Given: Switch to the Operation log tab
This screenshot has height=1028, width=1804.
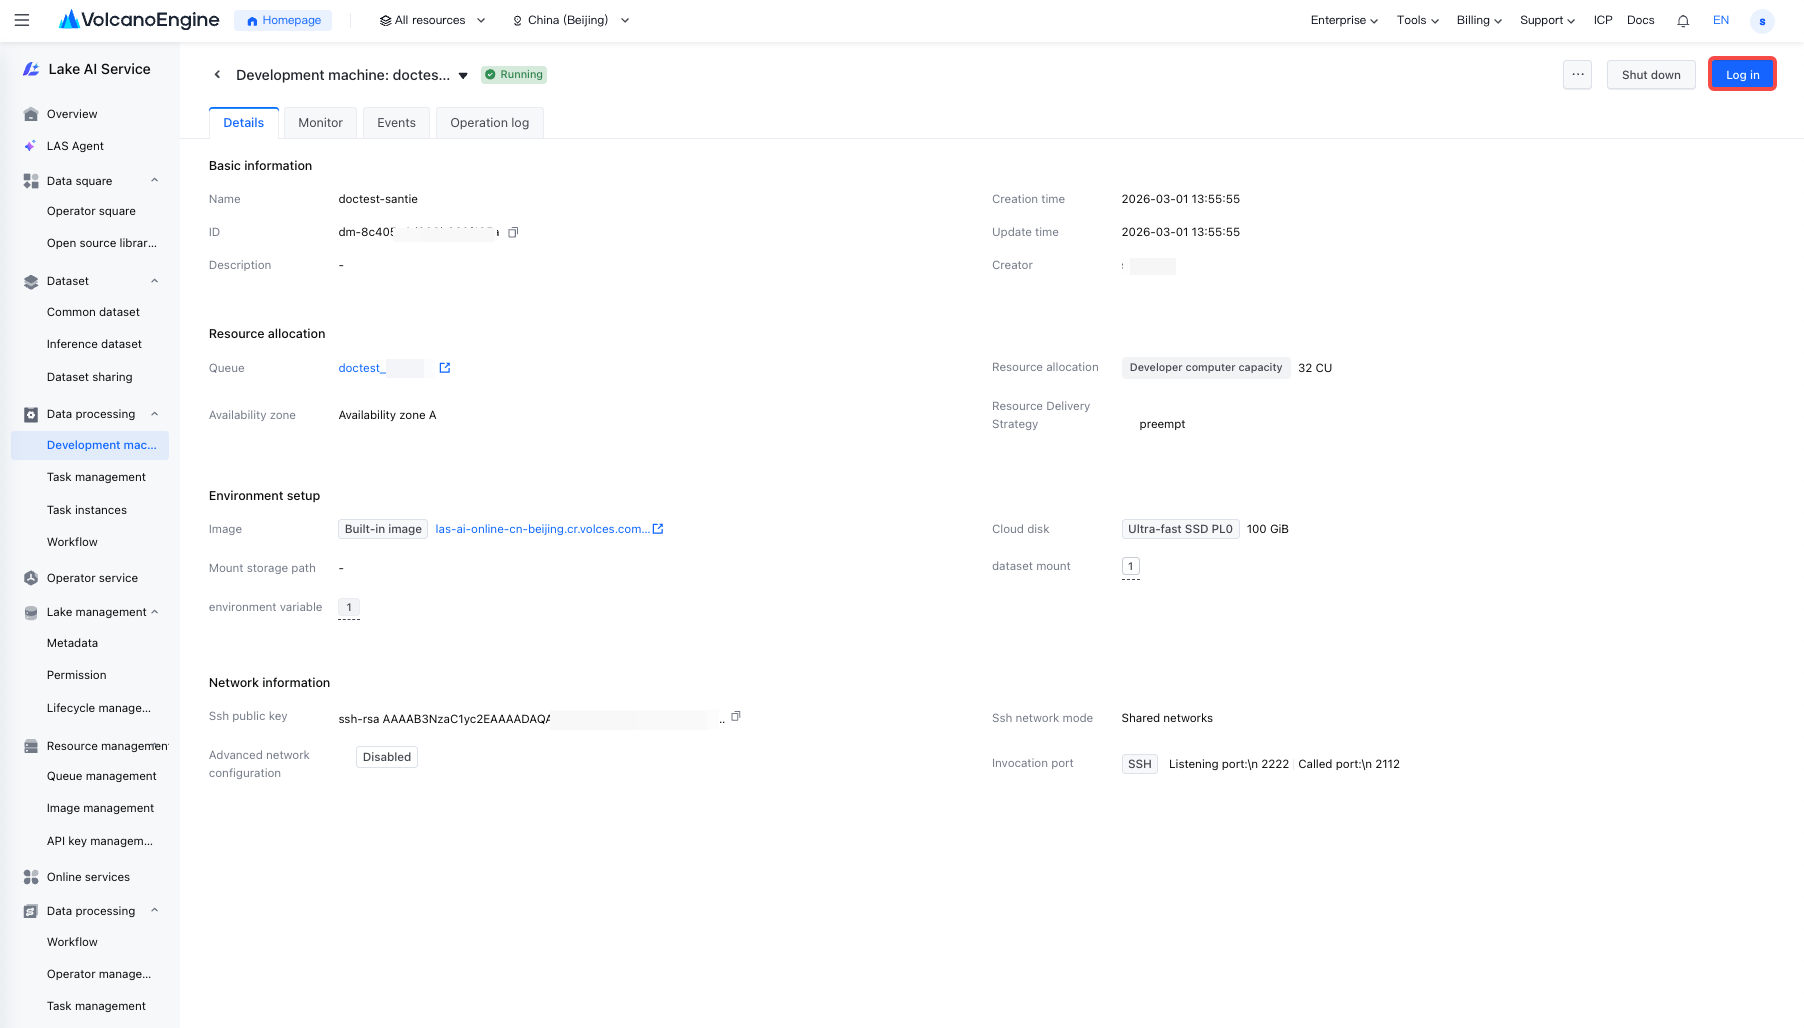Looking at the screenshot, I should pyautogui.click(x=489, y=123).
